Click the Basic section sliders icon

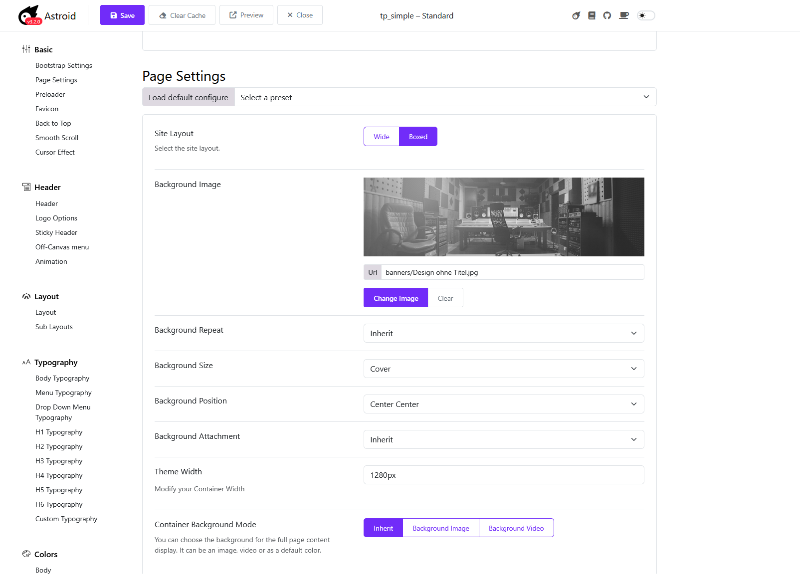click(x=26, y=49)
